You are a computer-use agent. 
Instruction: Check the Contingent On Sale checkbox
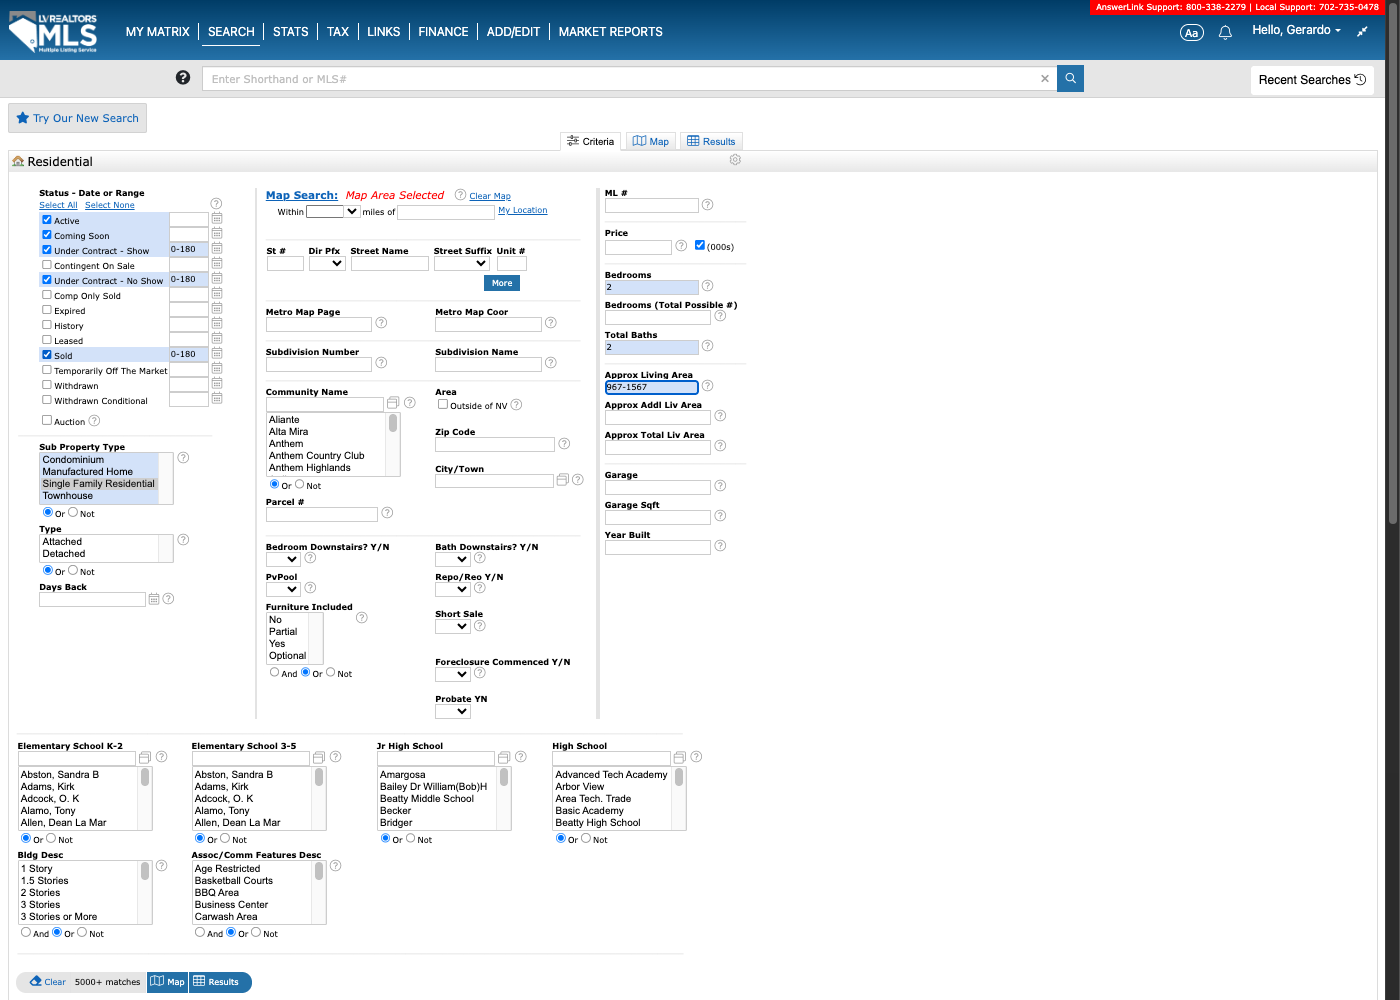47,264
